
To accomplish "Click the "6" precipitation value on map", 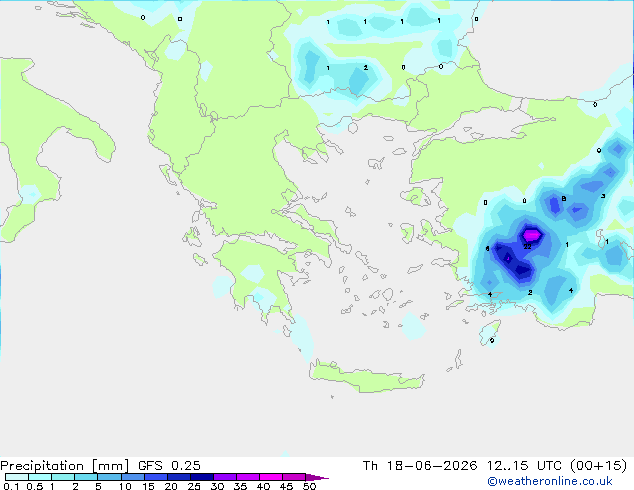I will pyautogui.click(x=487, y=249).
